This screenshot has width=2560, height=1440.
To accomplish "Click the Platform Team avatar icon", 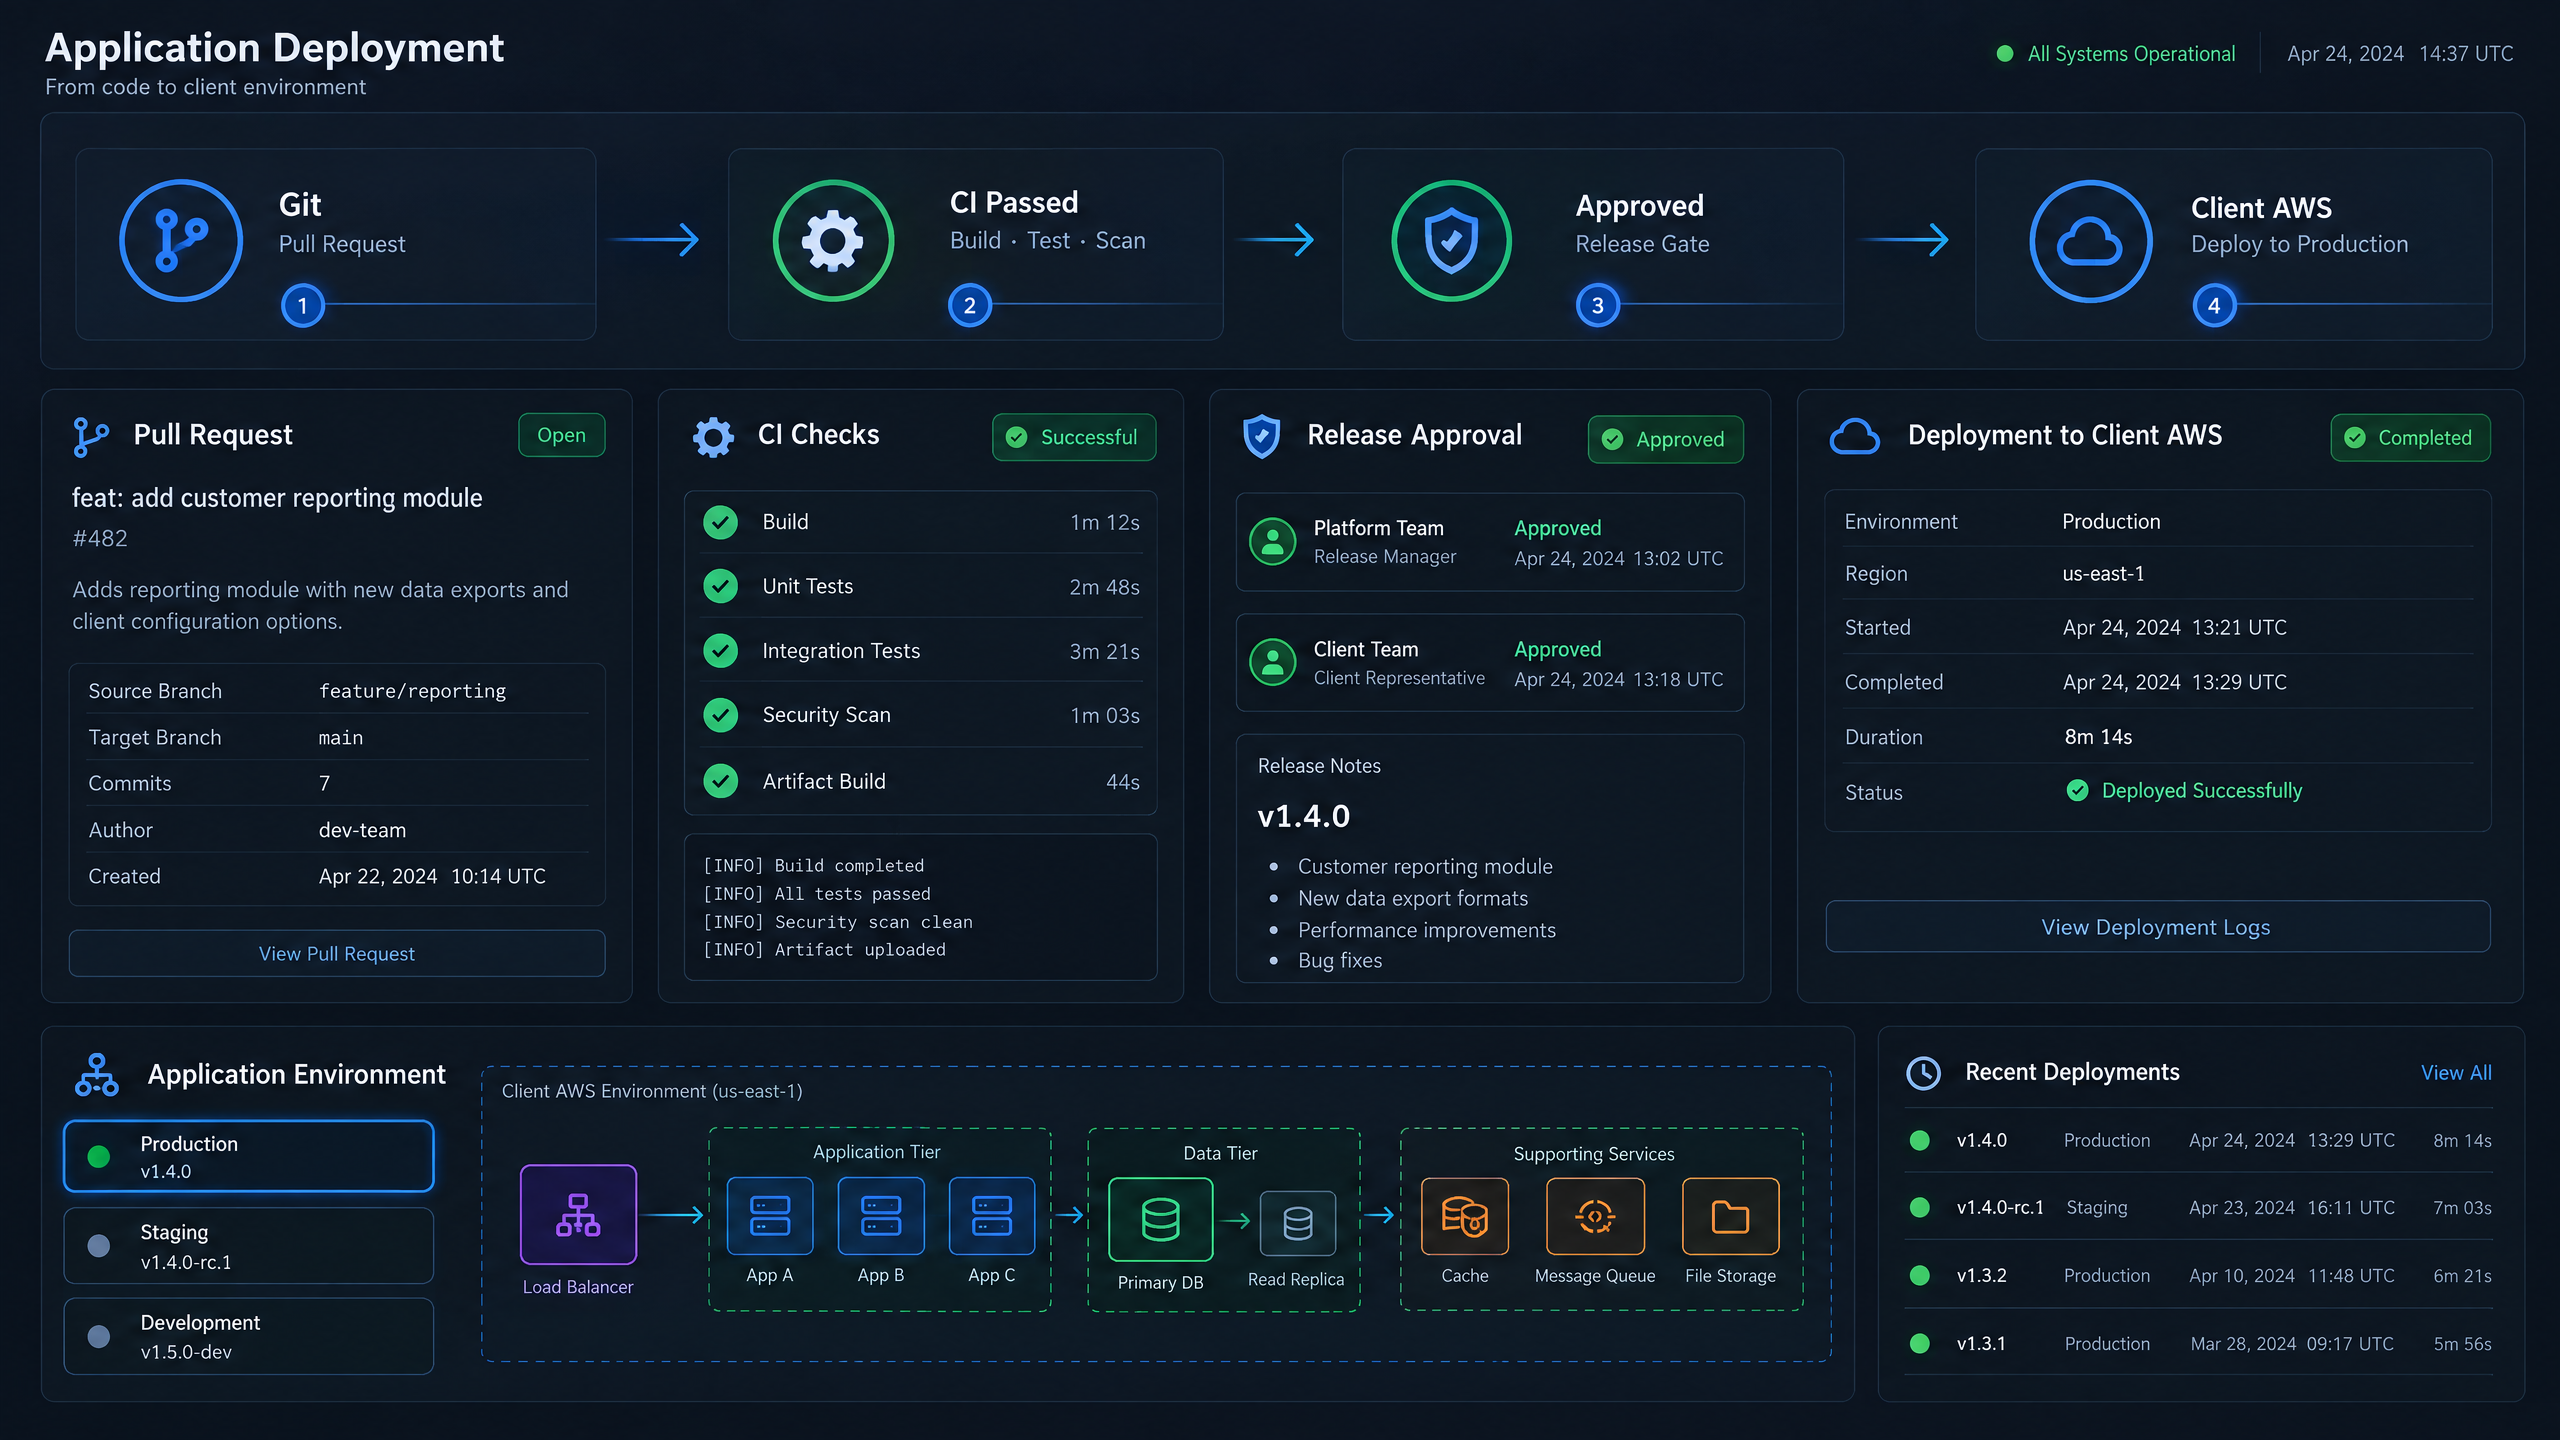I will tap(1273, 541).
